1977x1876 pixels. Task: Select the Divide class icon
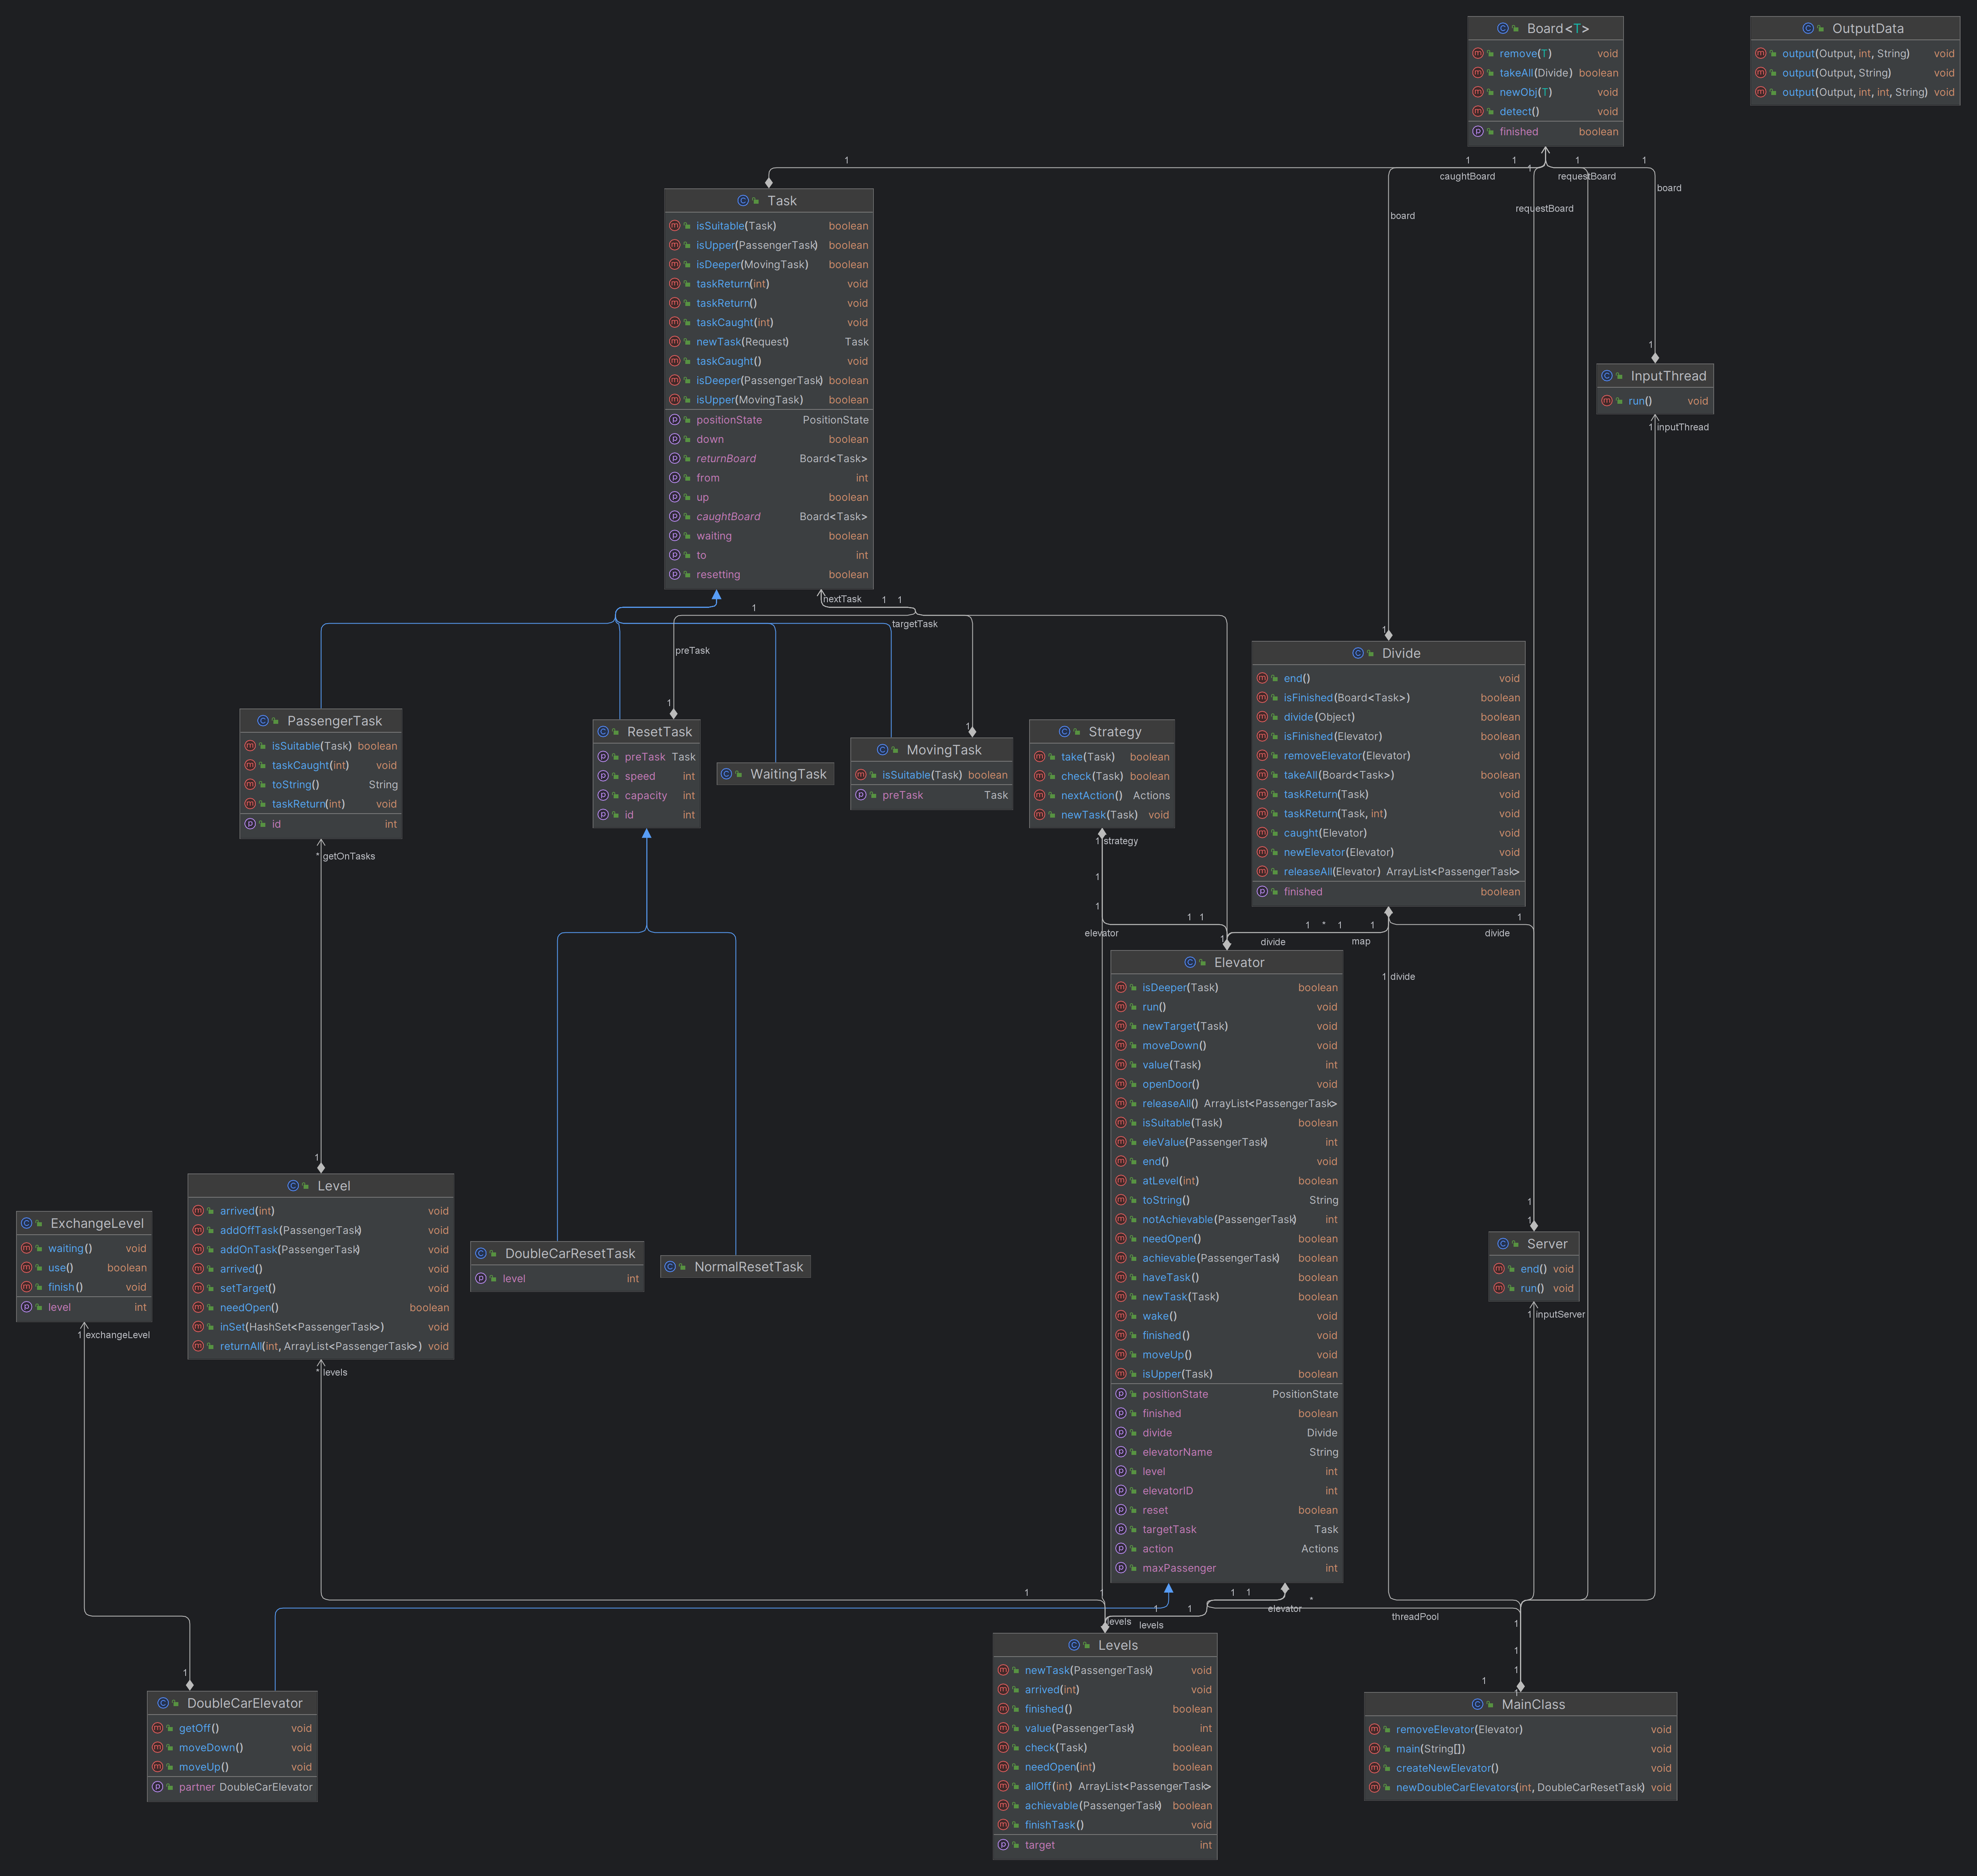(1358, 653)
